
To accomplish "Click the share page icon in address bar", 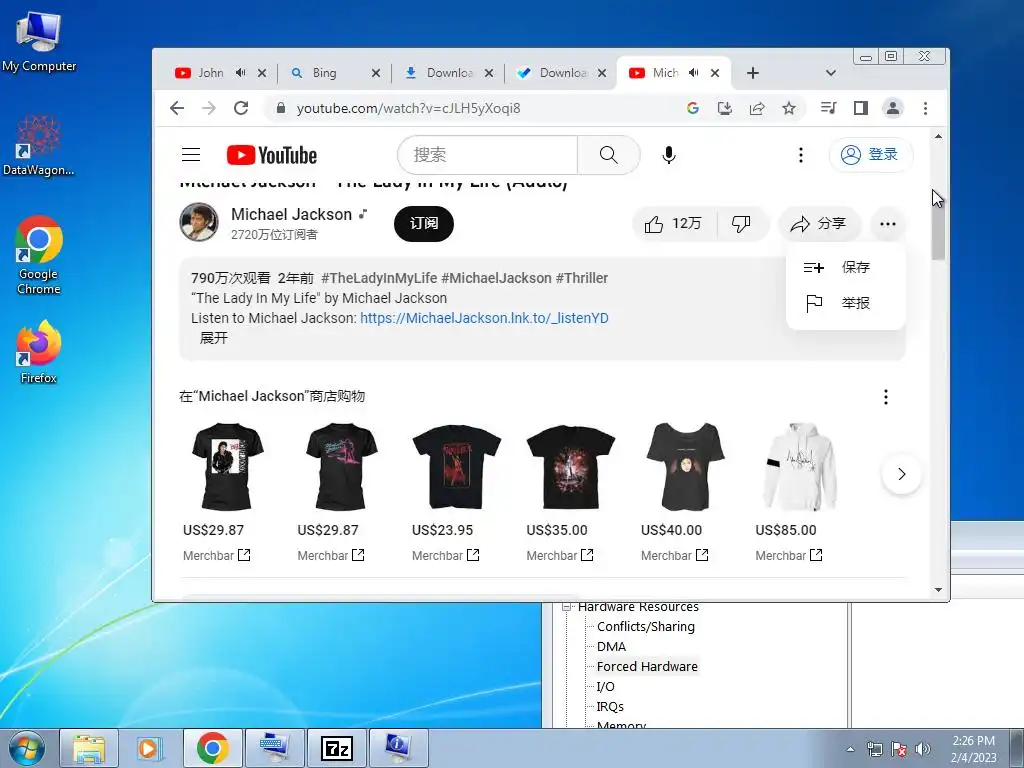I will 757,108.
